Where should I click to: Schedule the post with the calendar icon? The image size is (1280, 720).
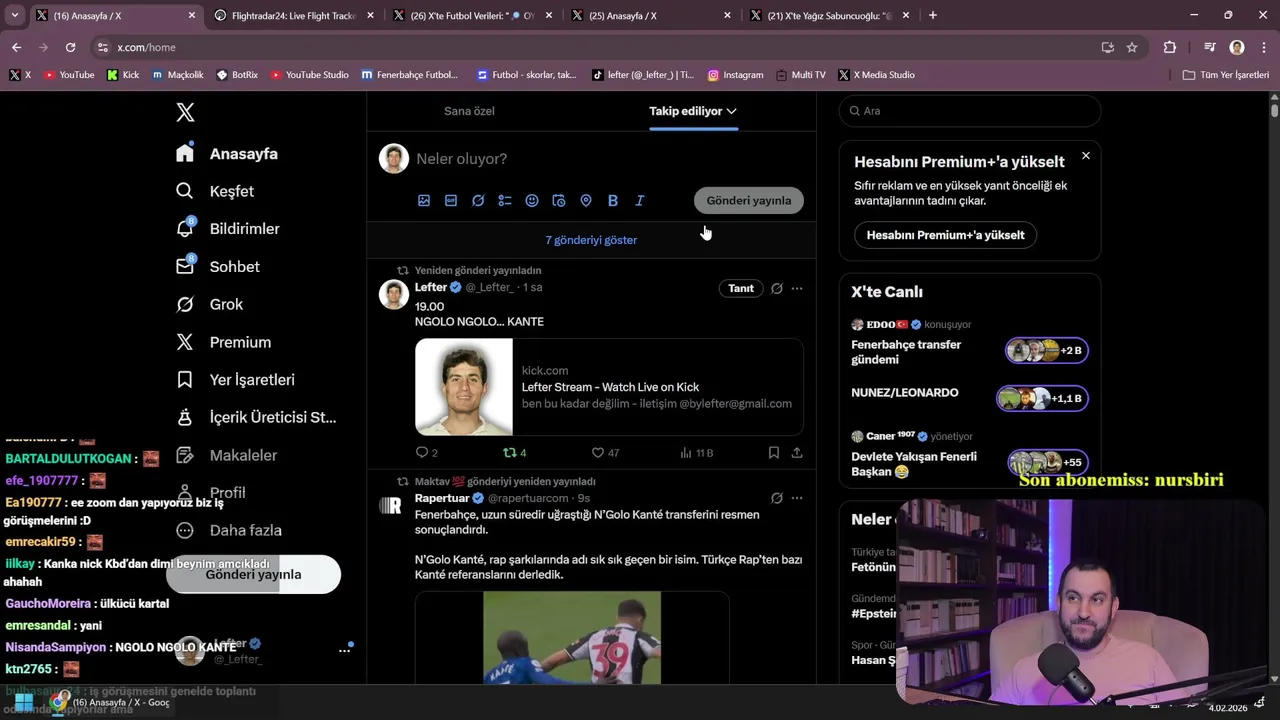pyautogui.click(x=559, y=201)
